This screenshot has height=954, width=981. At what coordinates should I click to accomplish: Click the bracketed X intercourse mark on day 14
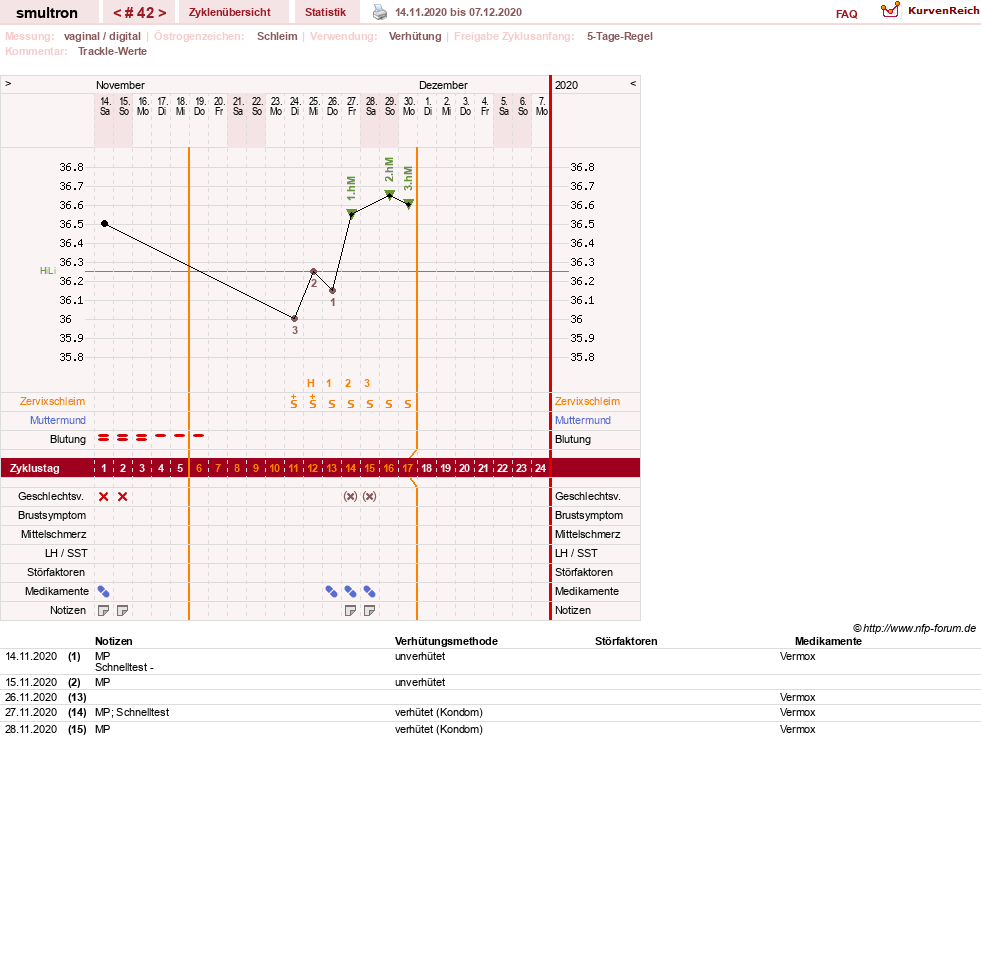[350, 497]
